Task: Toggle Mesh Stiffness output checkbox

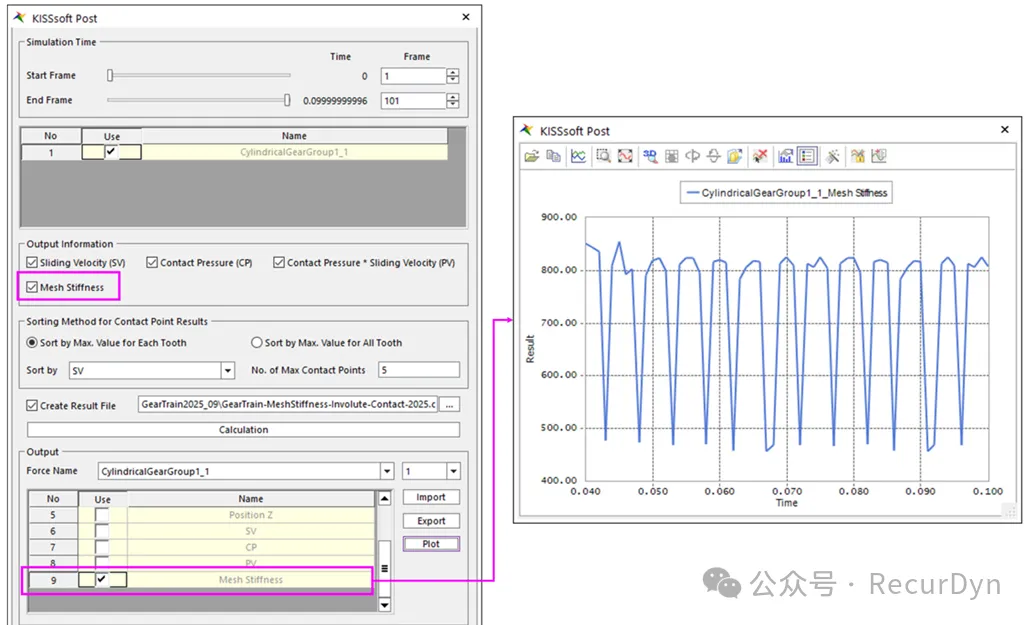Action: [32, 287]
